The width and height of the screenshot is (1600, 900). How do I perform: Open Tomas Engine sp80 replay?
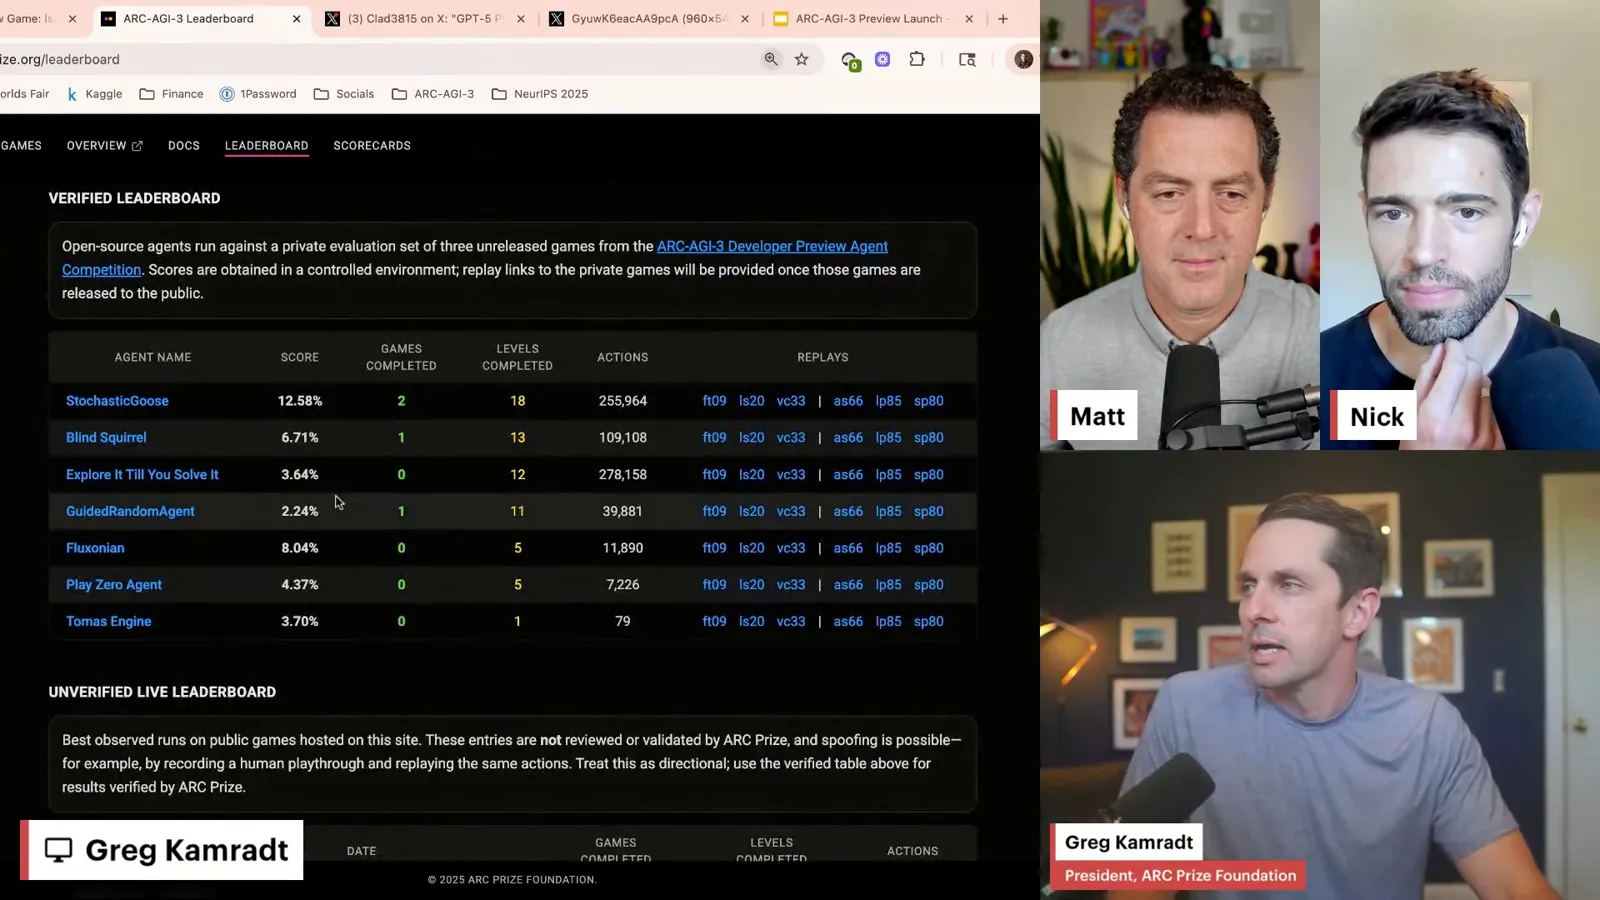pyautogui.click(x=929, y=621)
